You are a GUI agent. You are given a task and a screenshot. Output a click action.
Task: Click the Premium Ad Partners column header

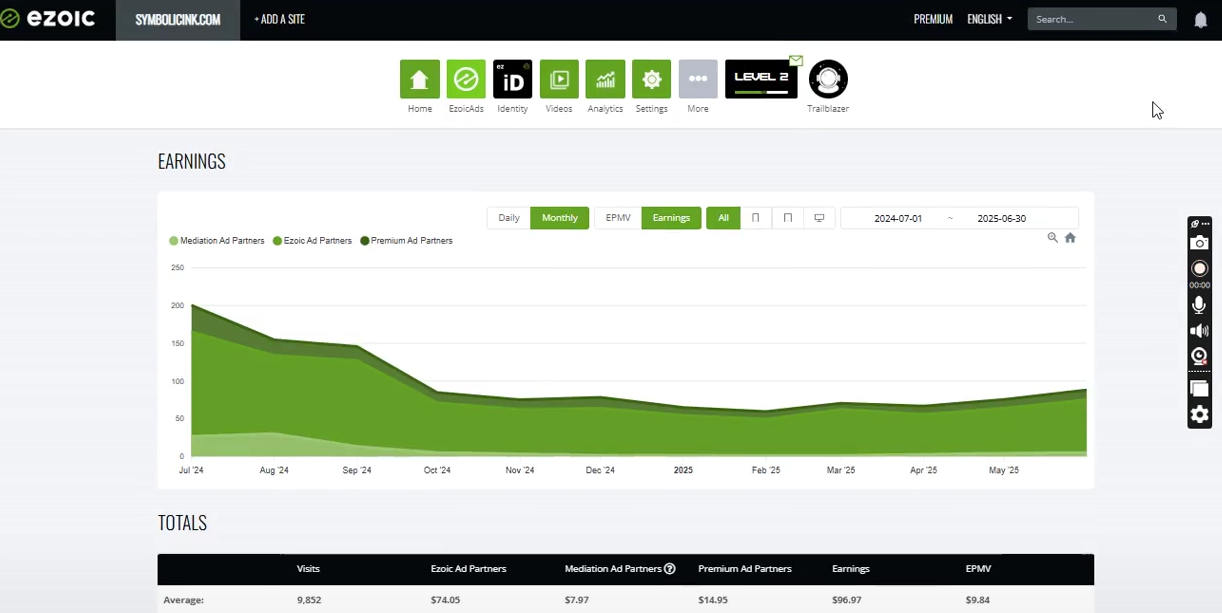tap(745, 569)
